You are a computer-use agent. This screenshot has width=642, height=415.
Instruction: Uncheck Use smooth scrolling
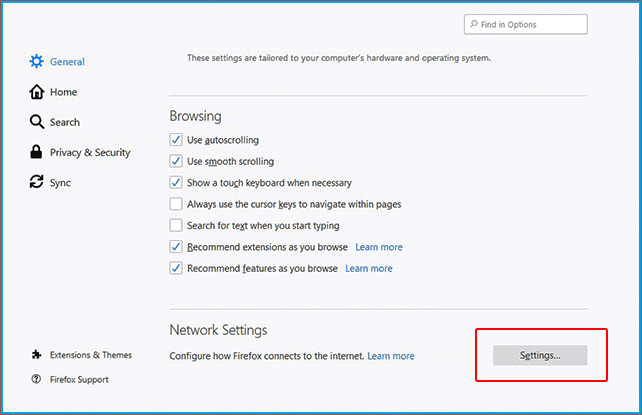(176, 161)
